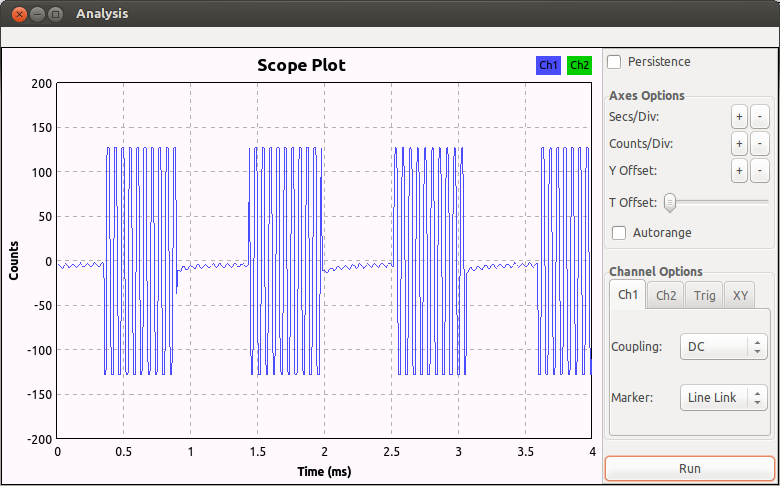The image size is (780, 486).
Task: Maximize the Analysis window
Action: coord(55,14)
